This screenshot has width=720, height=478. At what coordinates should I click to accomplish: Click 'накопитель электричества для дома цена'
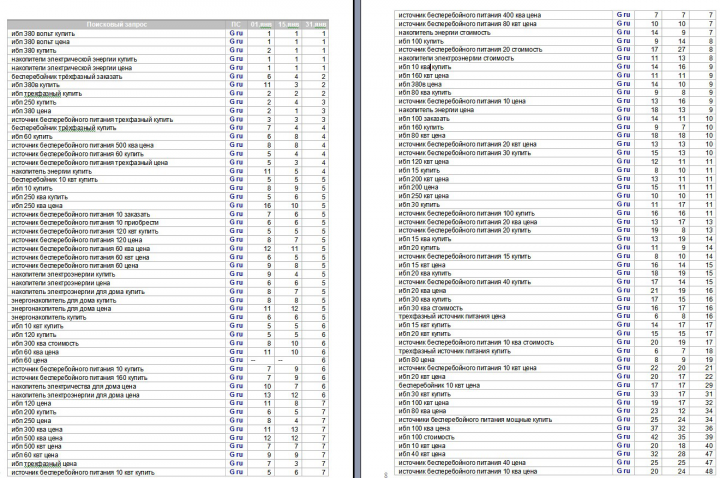(73, 387)
